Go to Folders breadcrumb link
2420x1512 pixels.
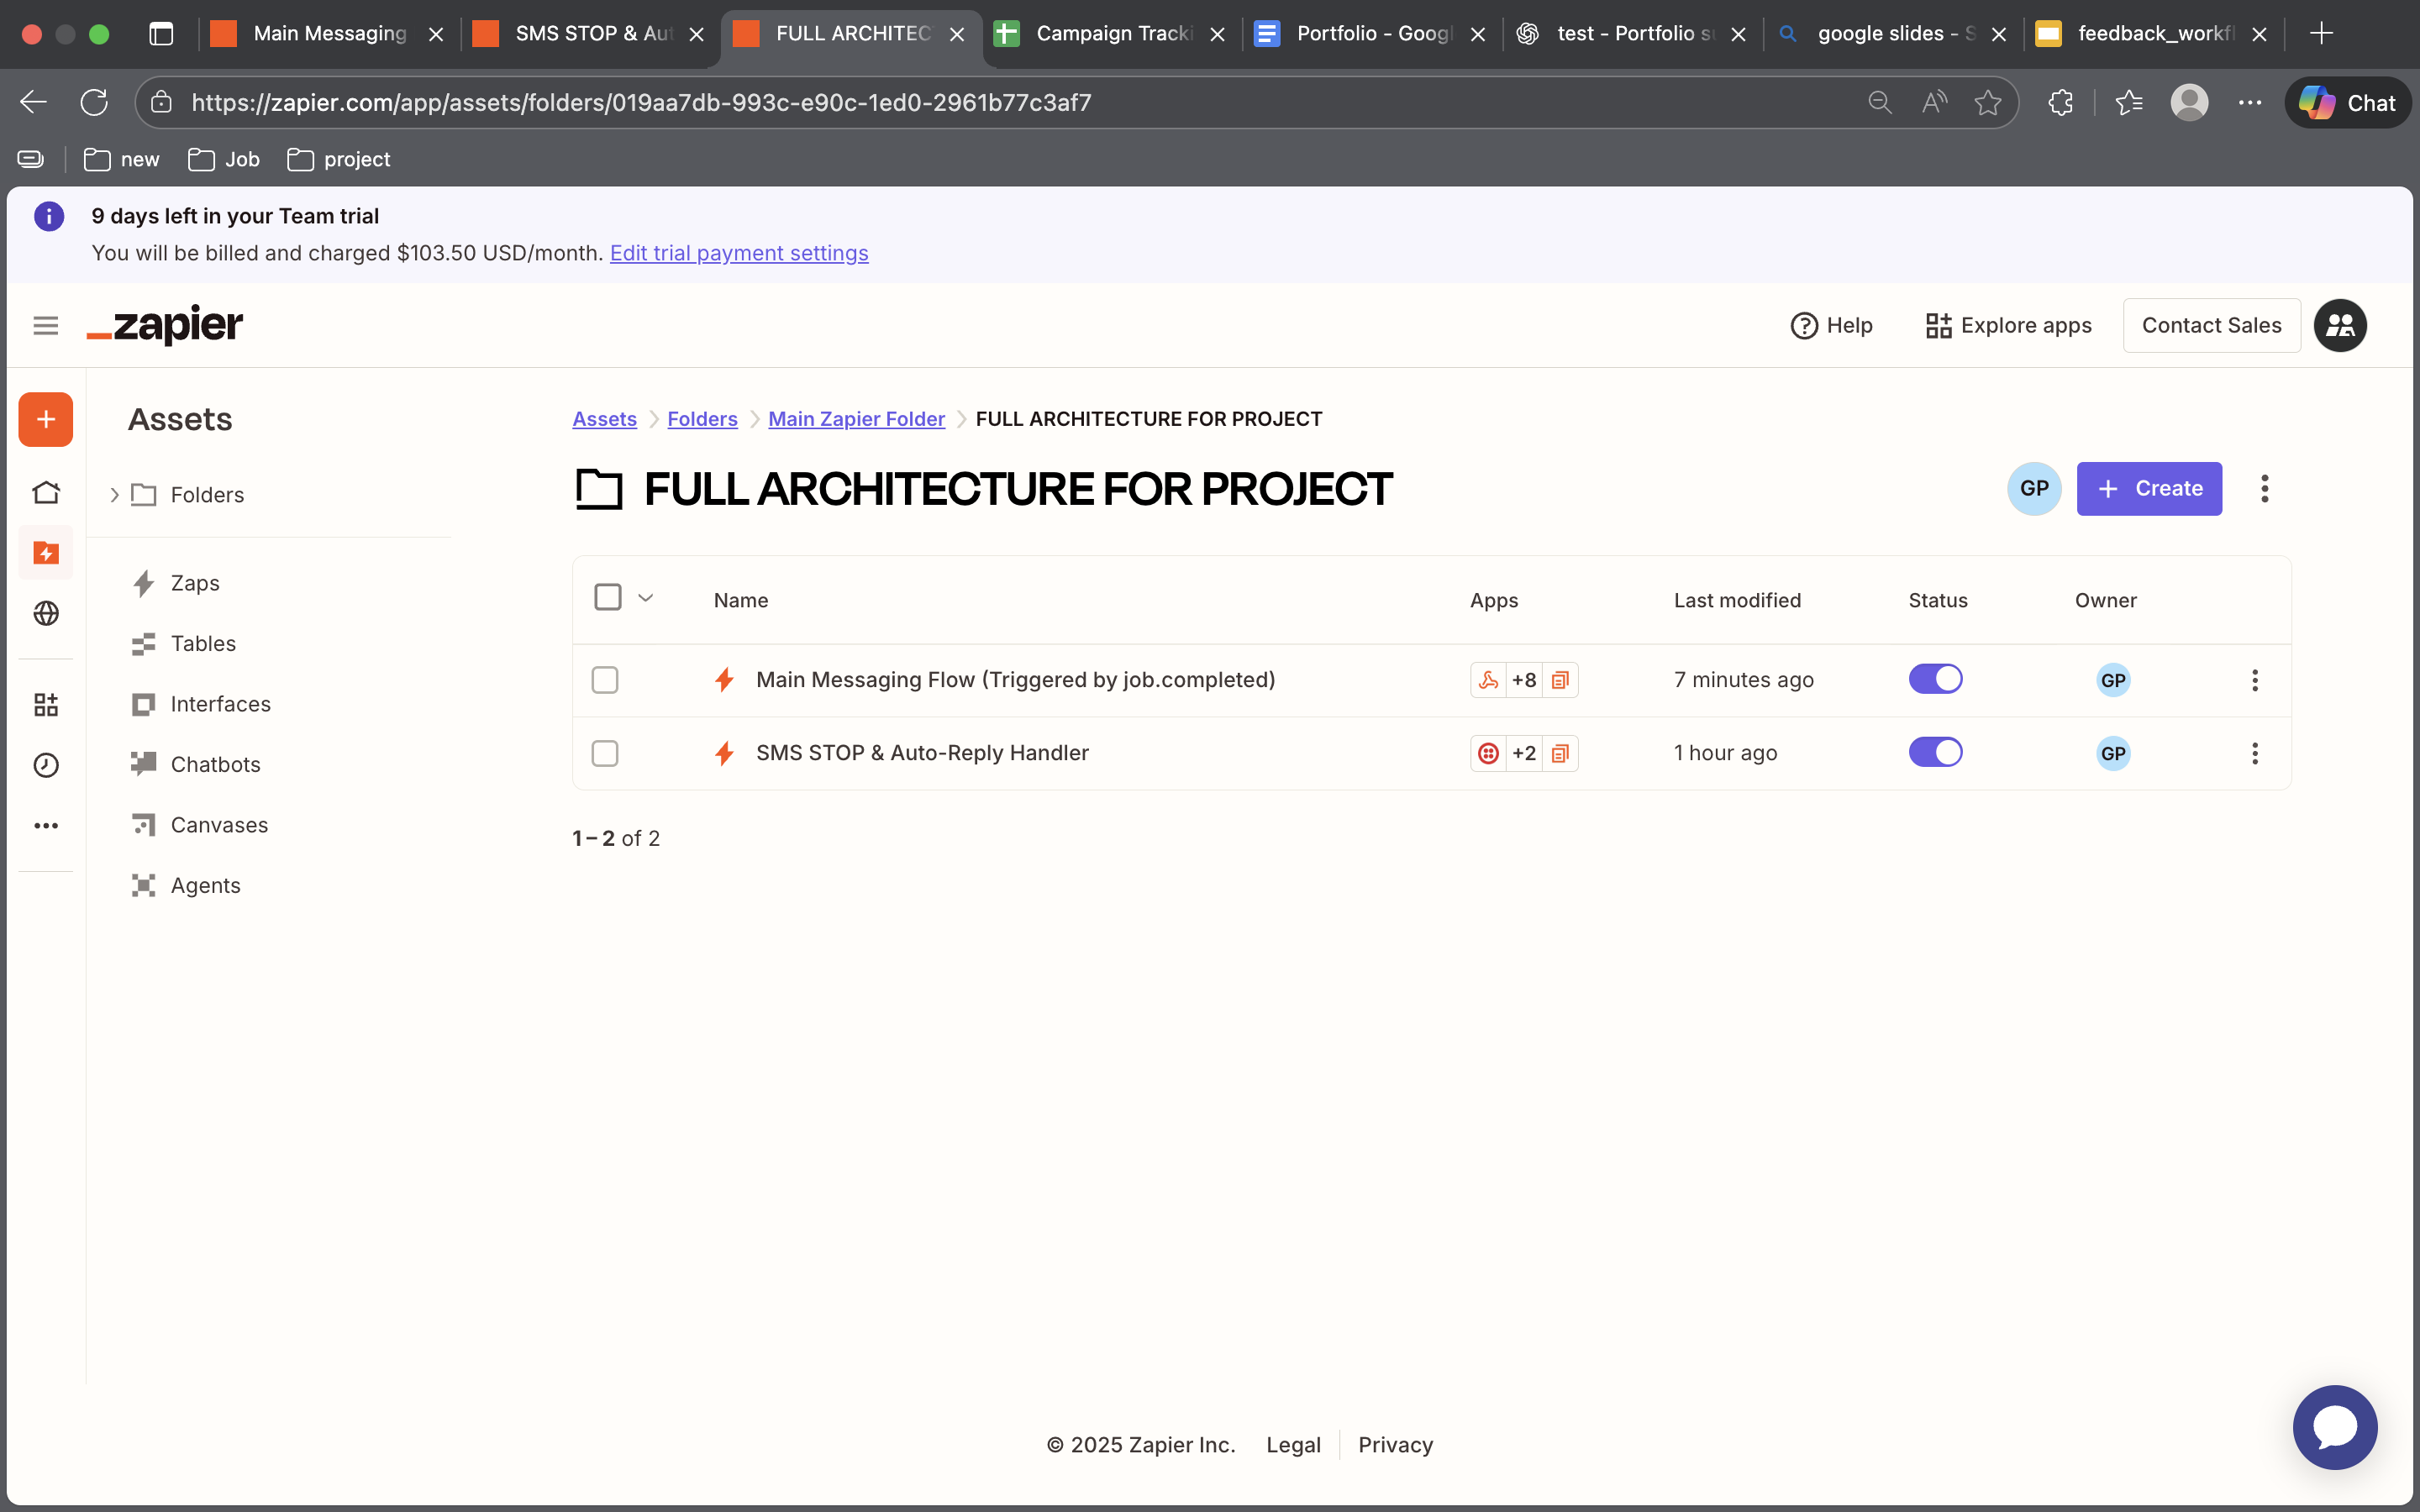pos(702,419)
